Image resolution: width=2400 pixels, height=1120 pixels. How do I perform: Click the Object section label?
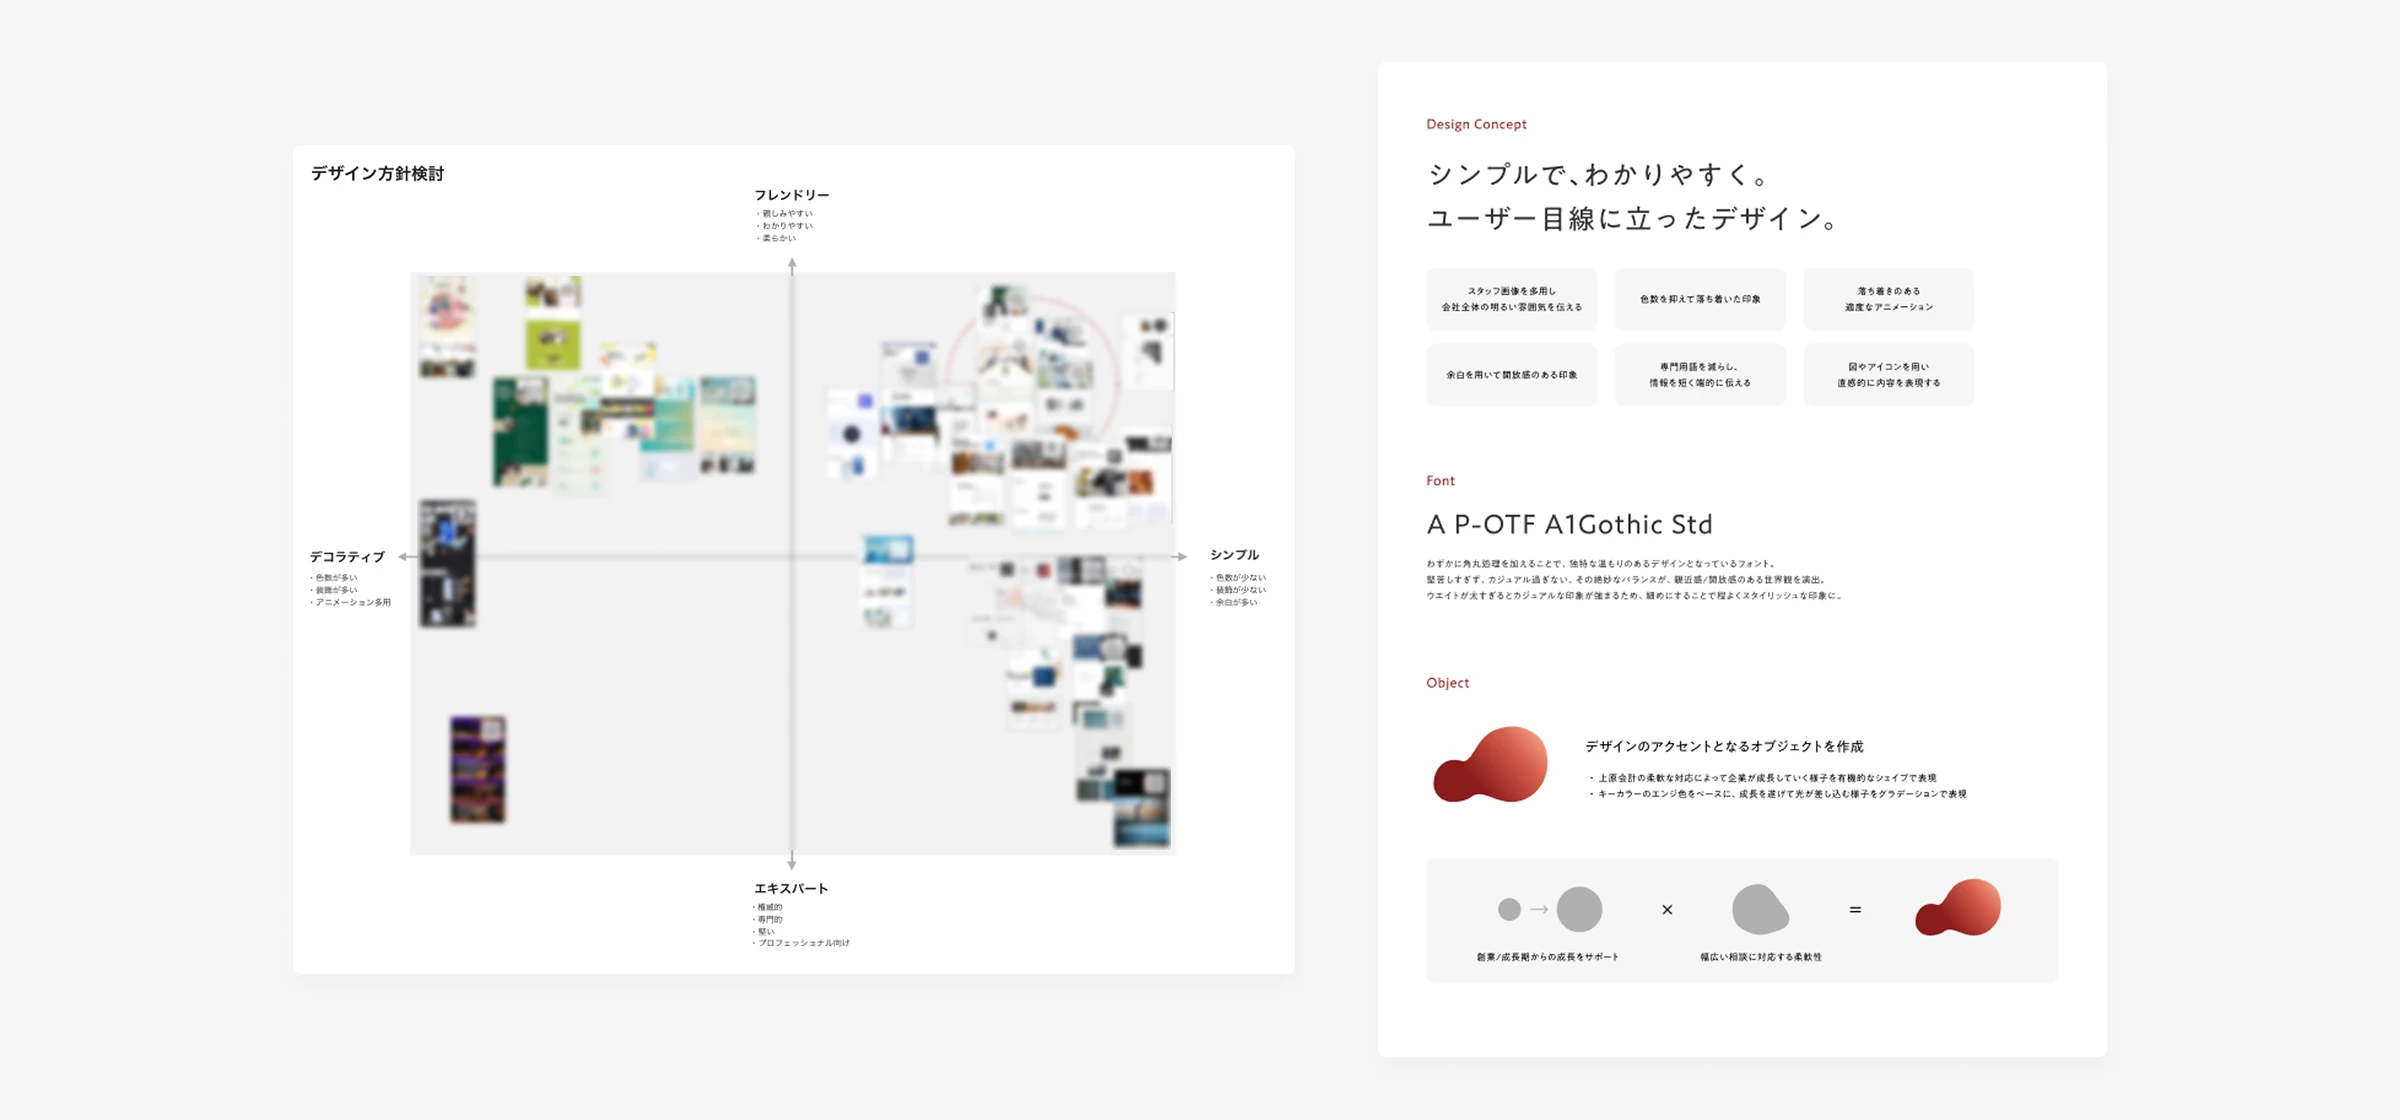point(1447,683)
